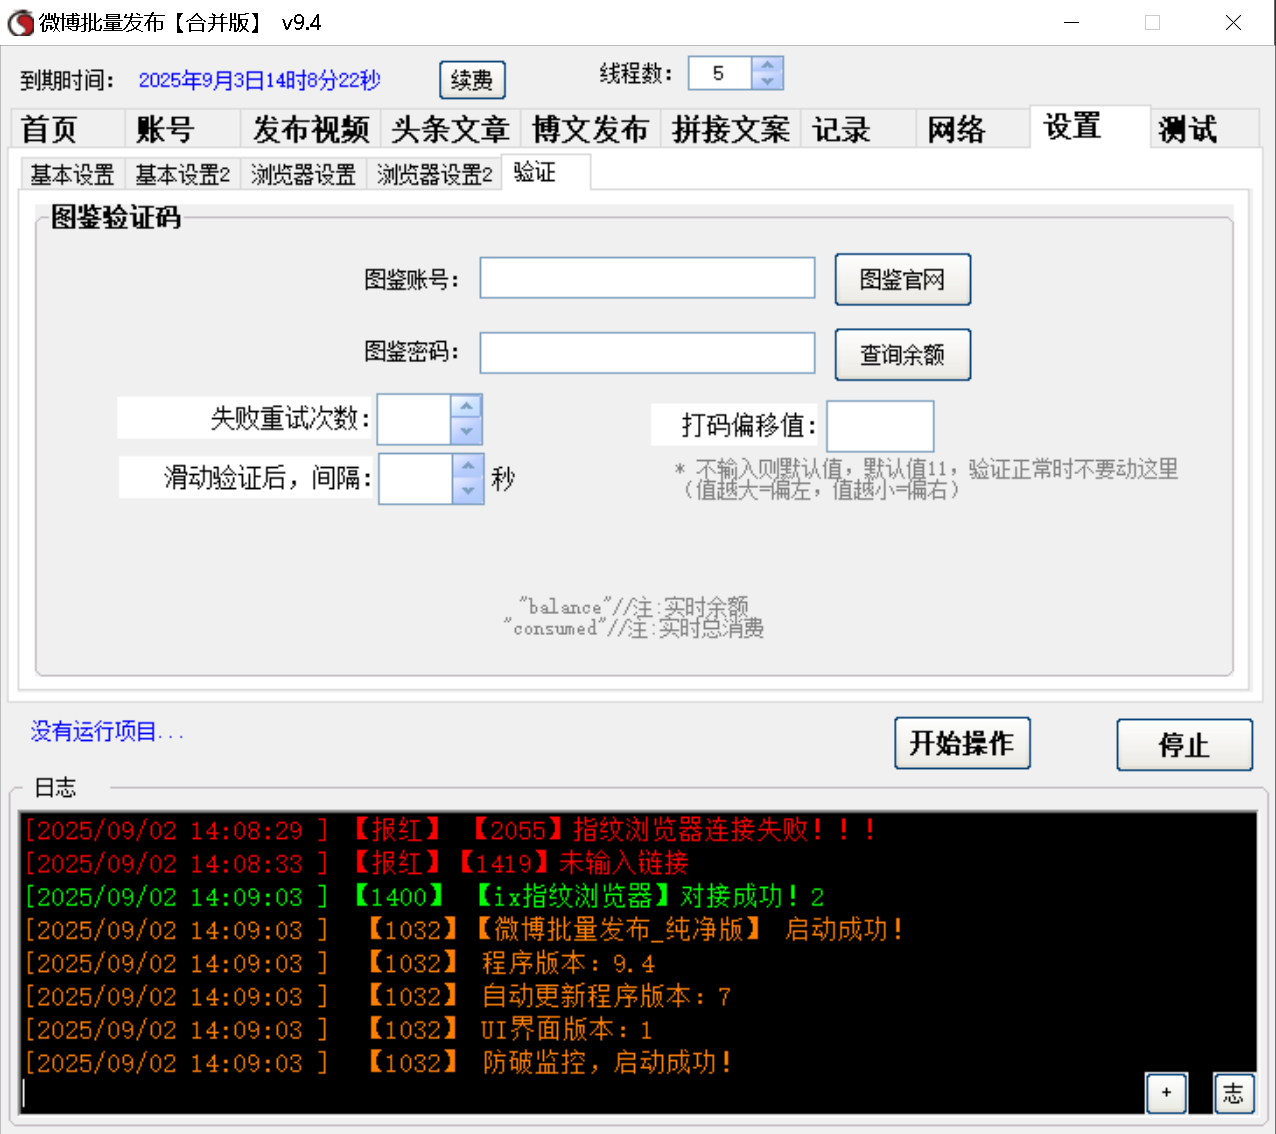Click the "志" icon at the log corner
The height and width of the screenshot is (1134, 1276).
[1233, 1093]
